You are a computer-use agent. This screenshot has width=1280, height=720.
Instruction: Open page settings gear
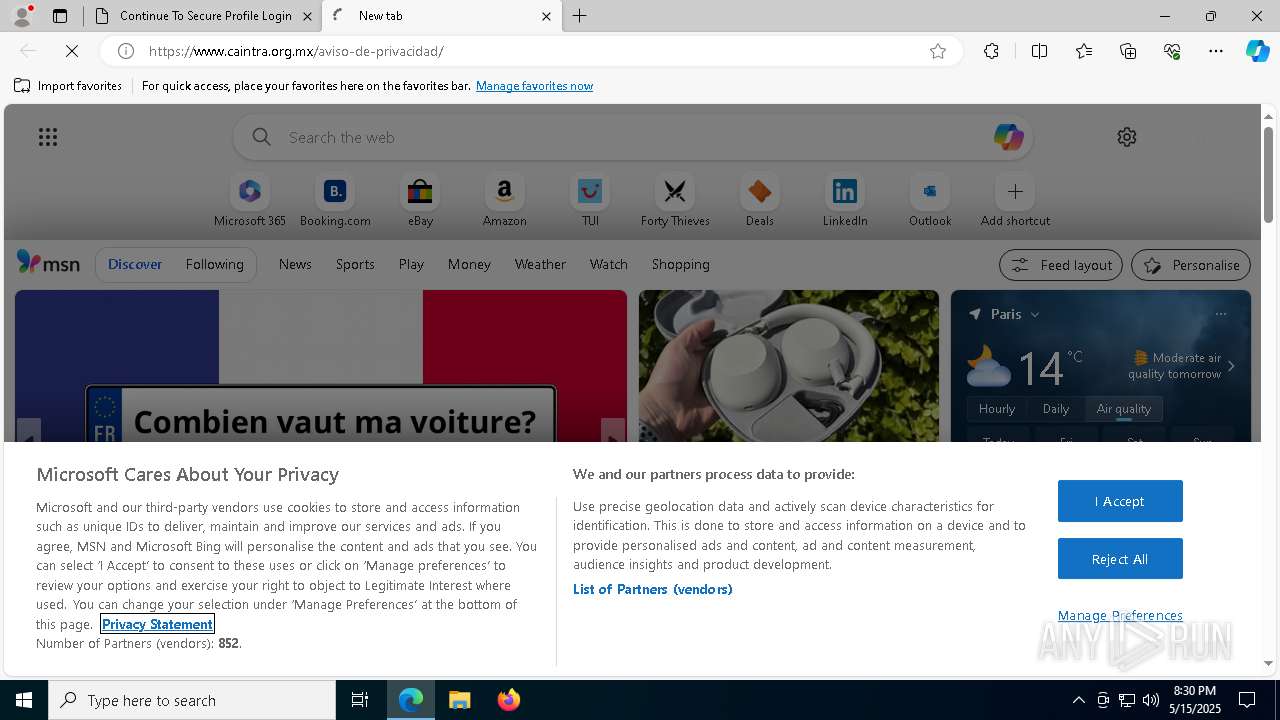point(1127,137)
